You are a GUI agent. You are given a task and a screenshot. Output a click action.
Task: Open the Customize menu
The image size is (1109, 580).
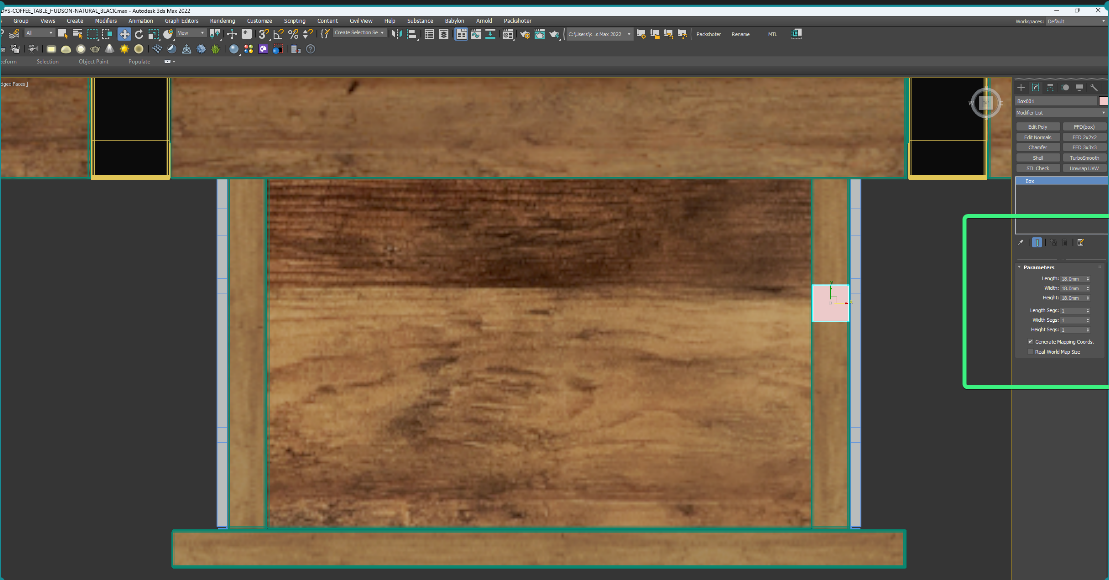(258, 20)
